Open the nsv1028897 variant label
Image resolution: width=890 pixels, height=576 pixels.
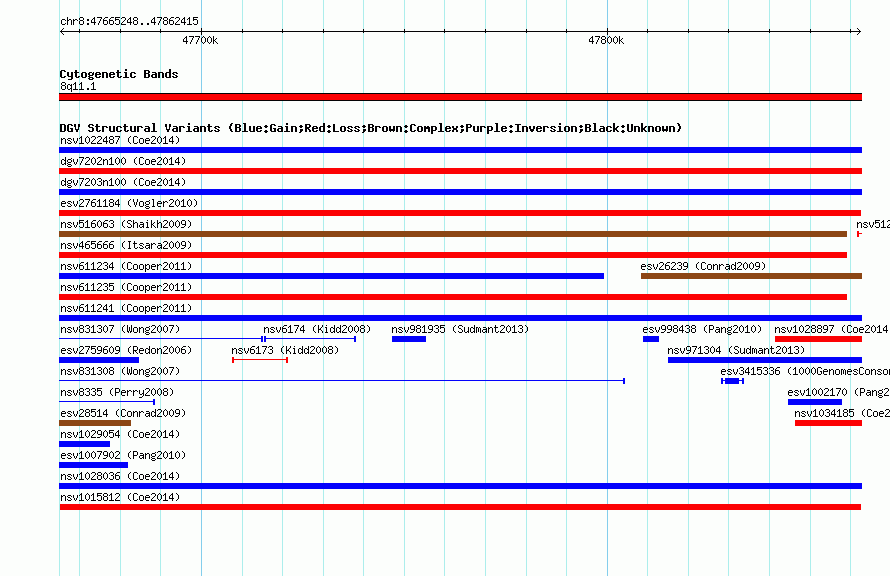coord(831,329)
